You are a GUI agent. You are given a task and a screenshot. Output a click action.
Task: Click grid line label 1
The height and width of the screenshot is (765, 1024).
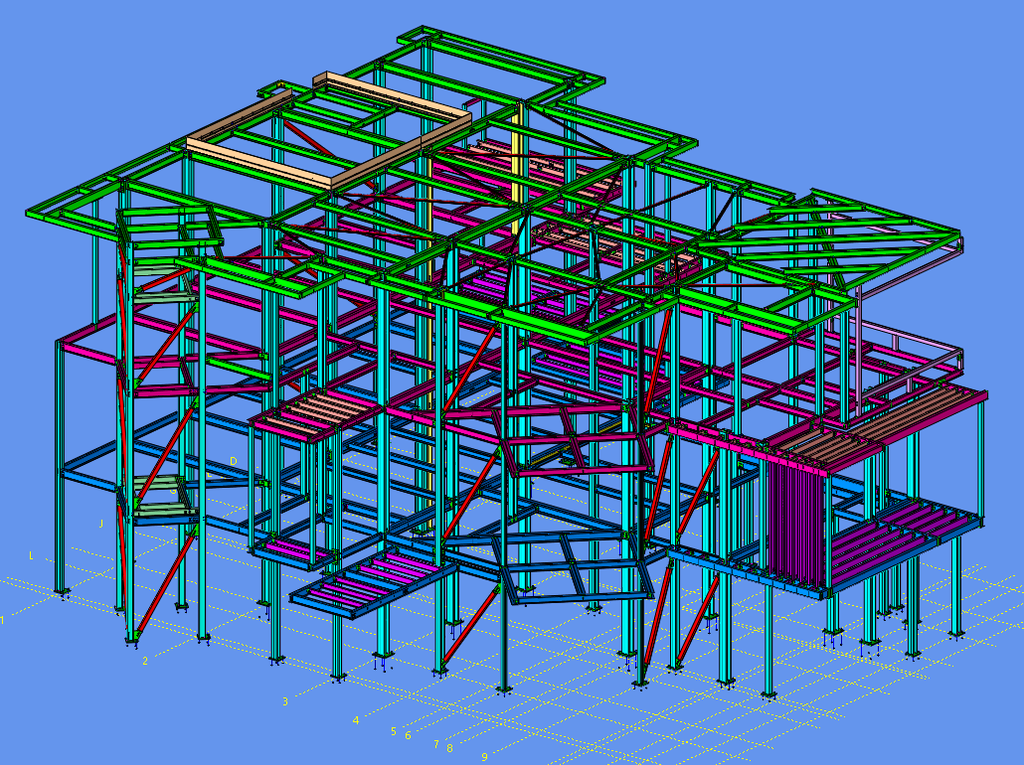coord(3,620)
